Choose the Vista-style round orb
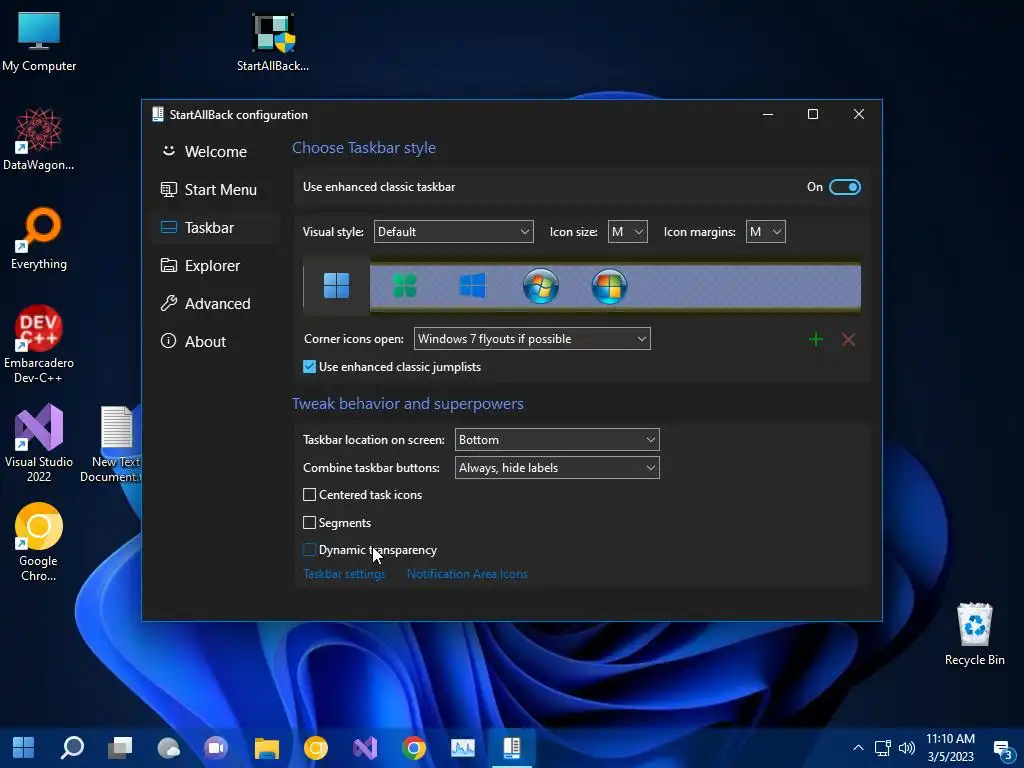This screenshot has height=768, width=1024. [x=609, y=285]
